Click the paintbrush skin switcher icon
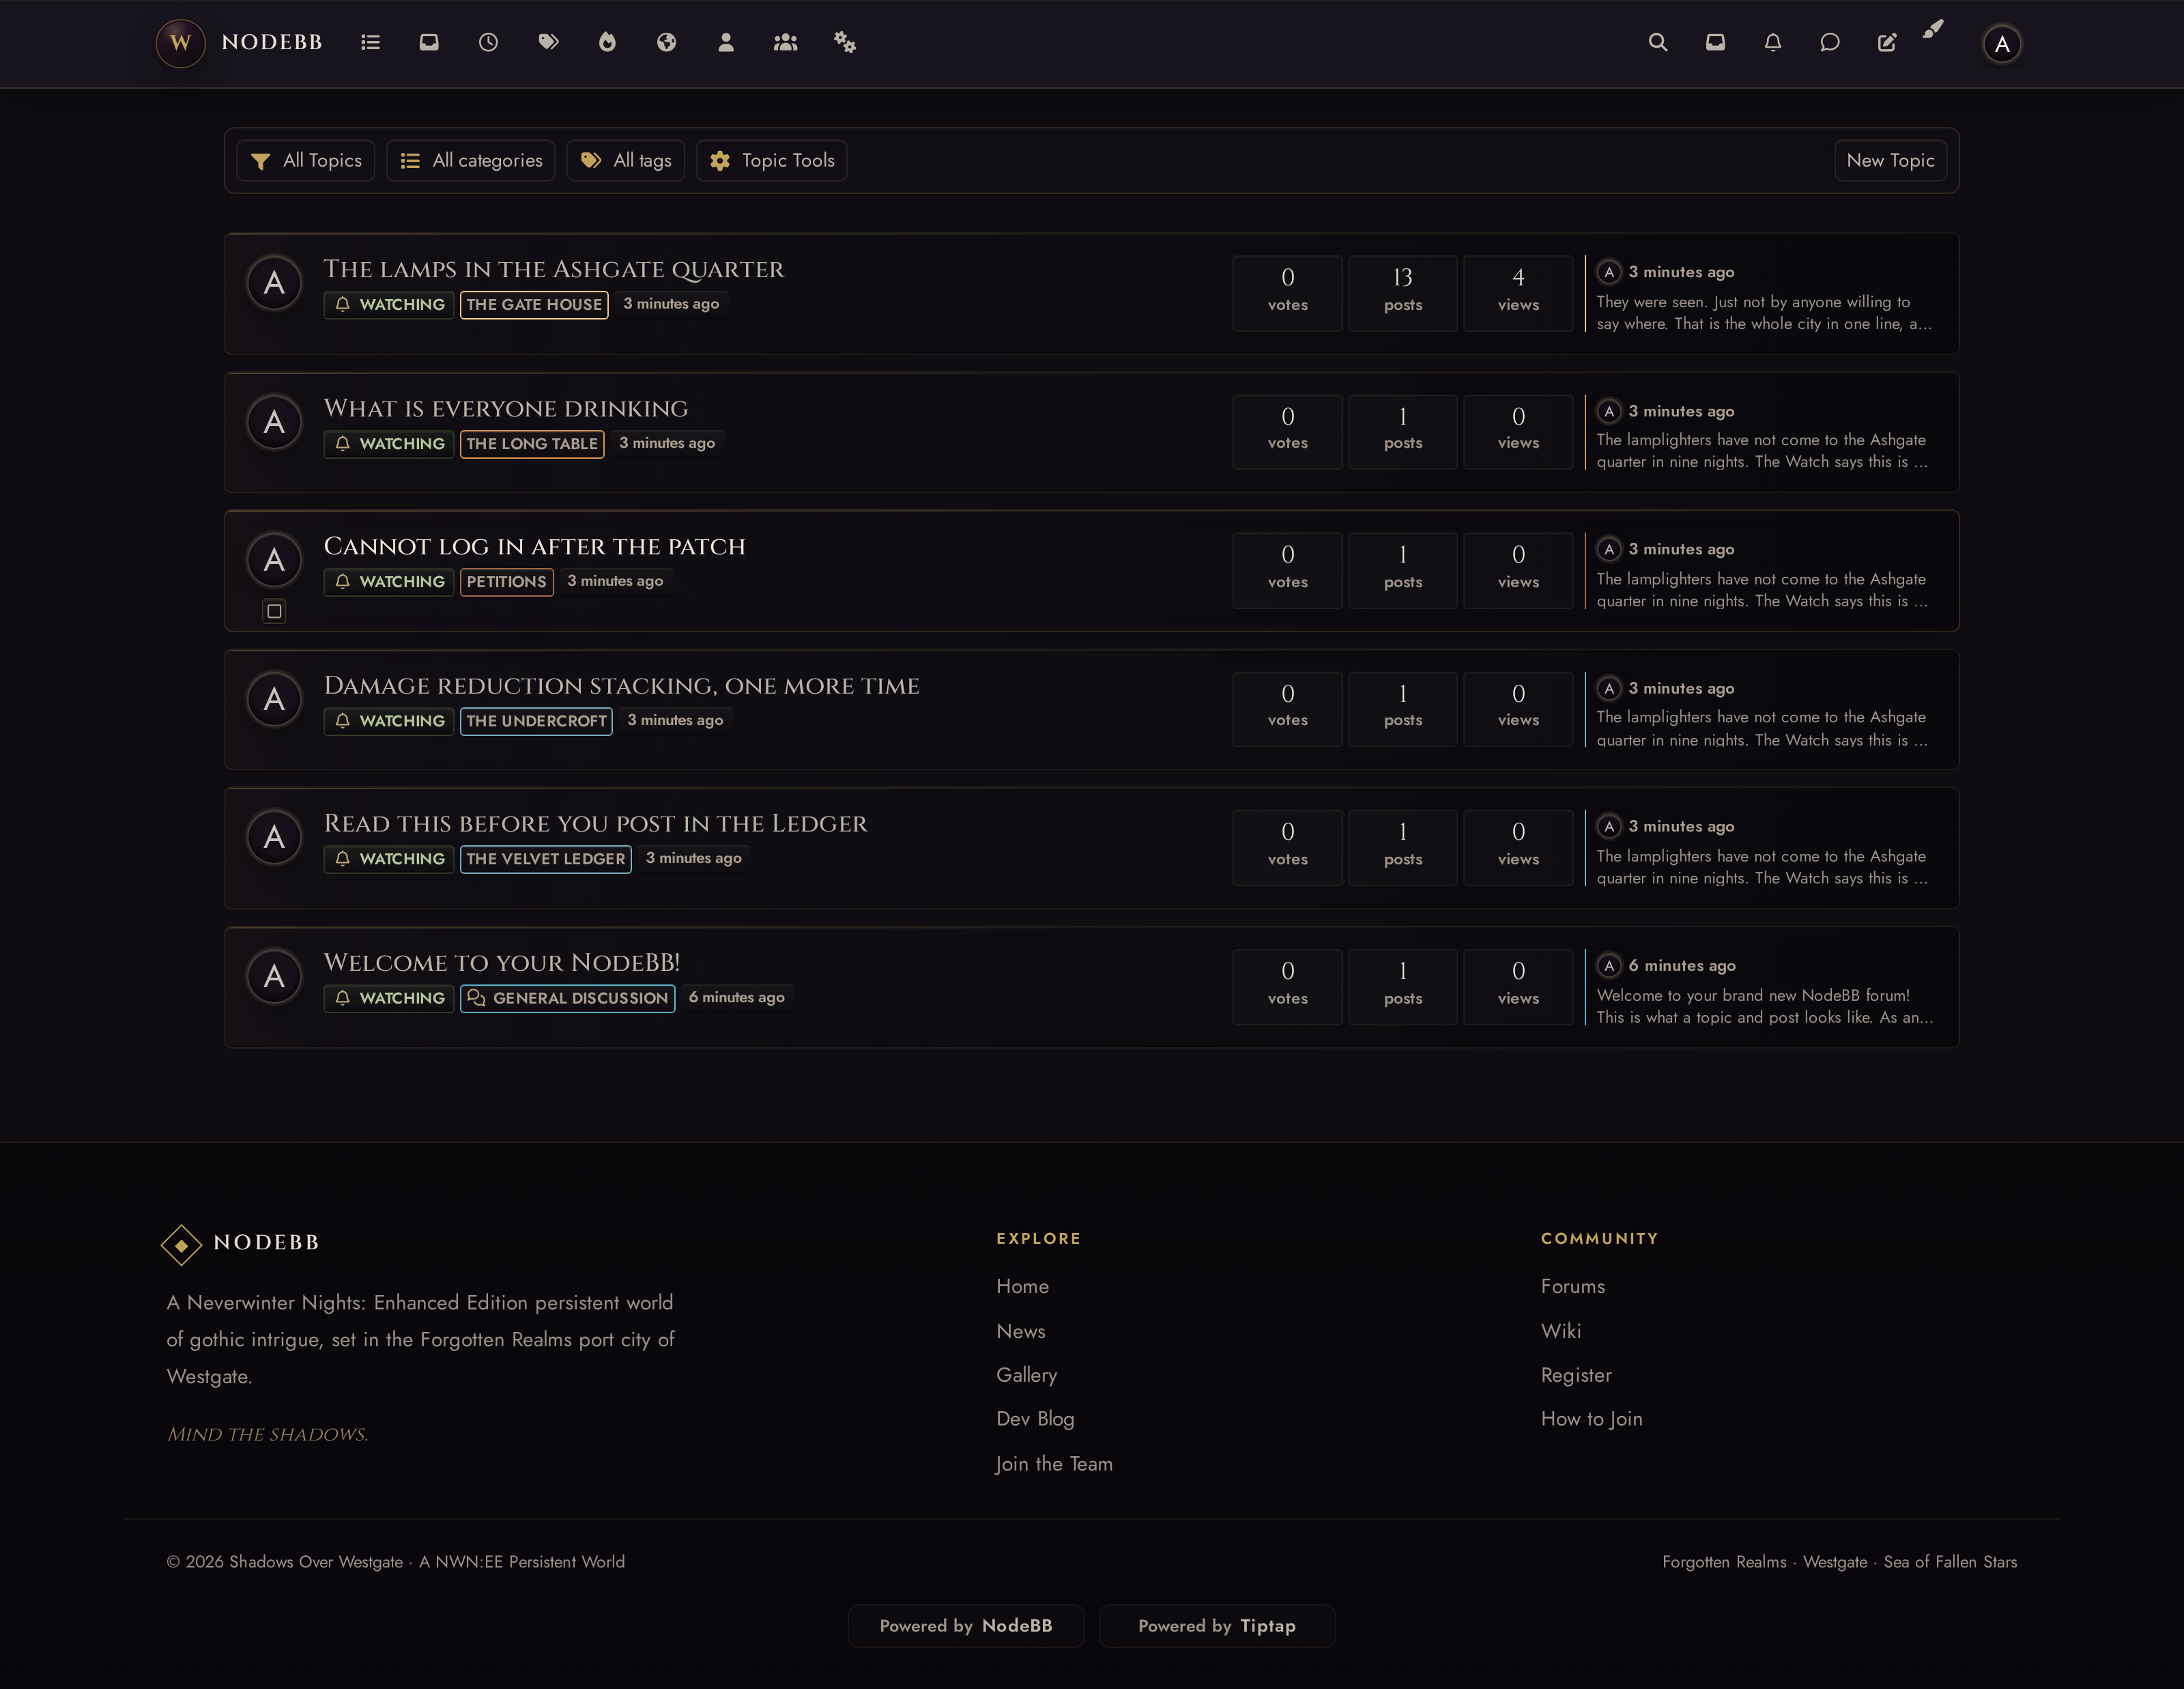 tap(1933, 29)
